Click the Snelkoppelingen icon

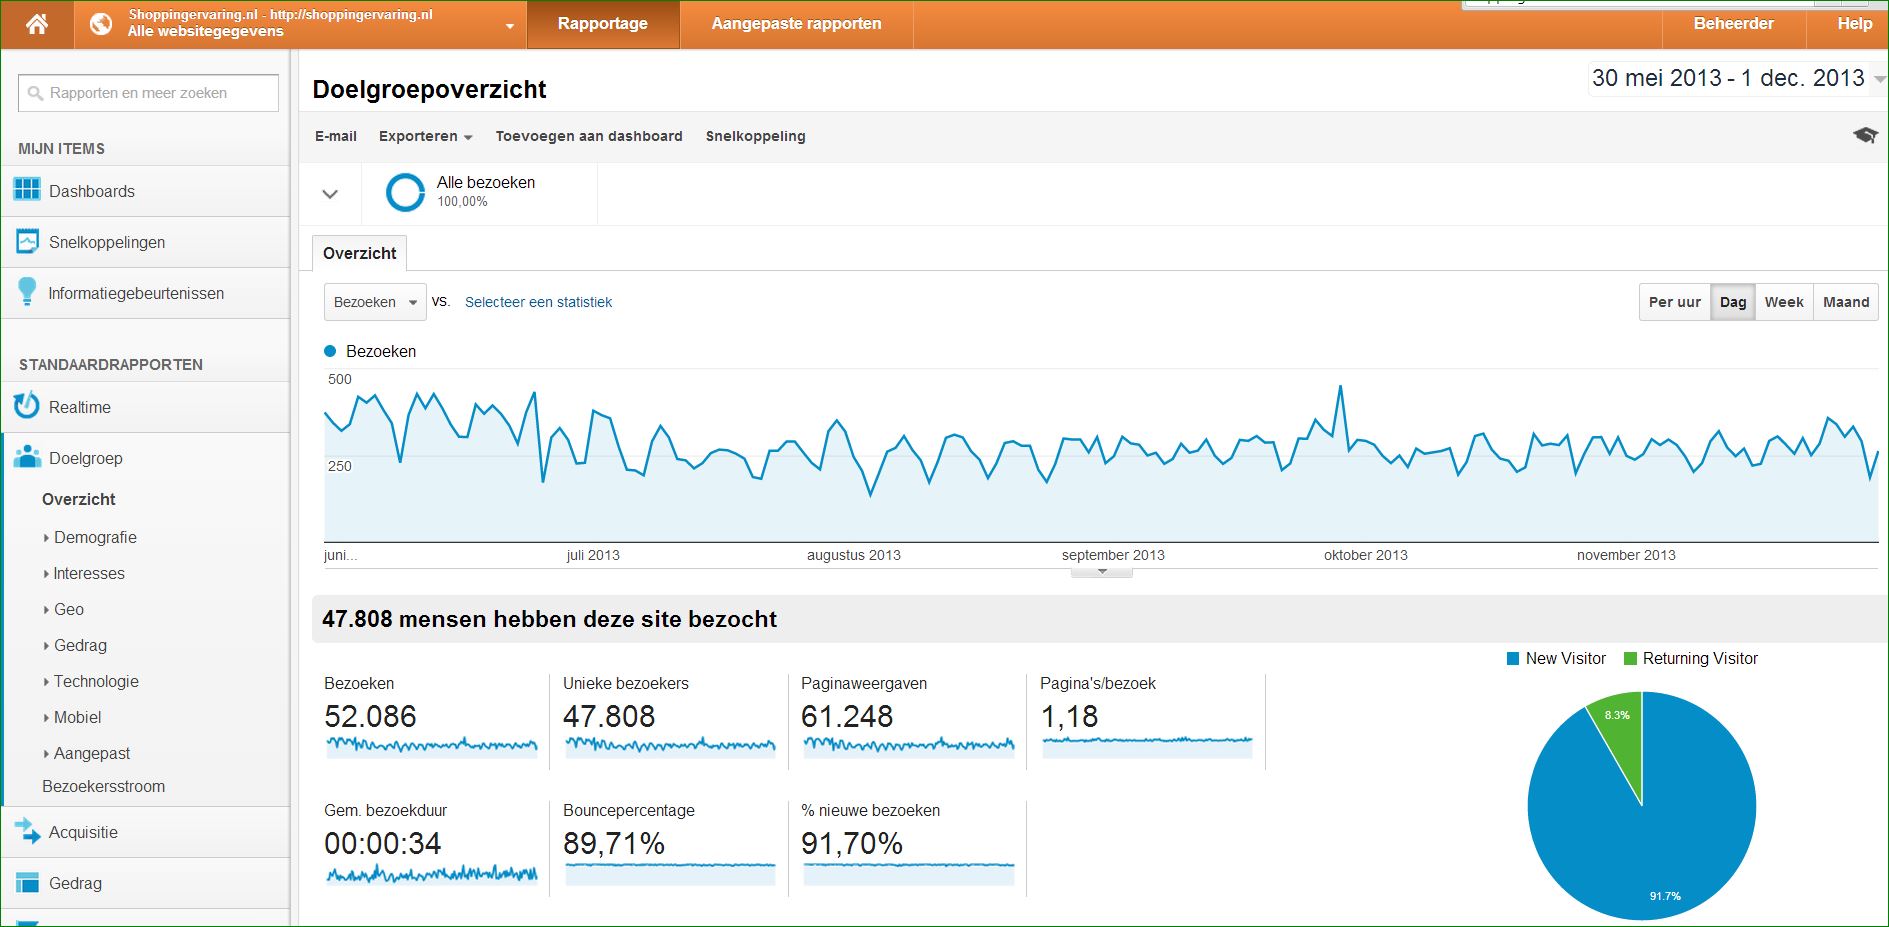[27, 241]
